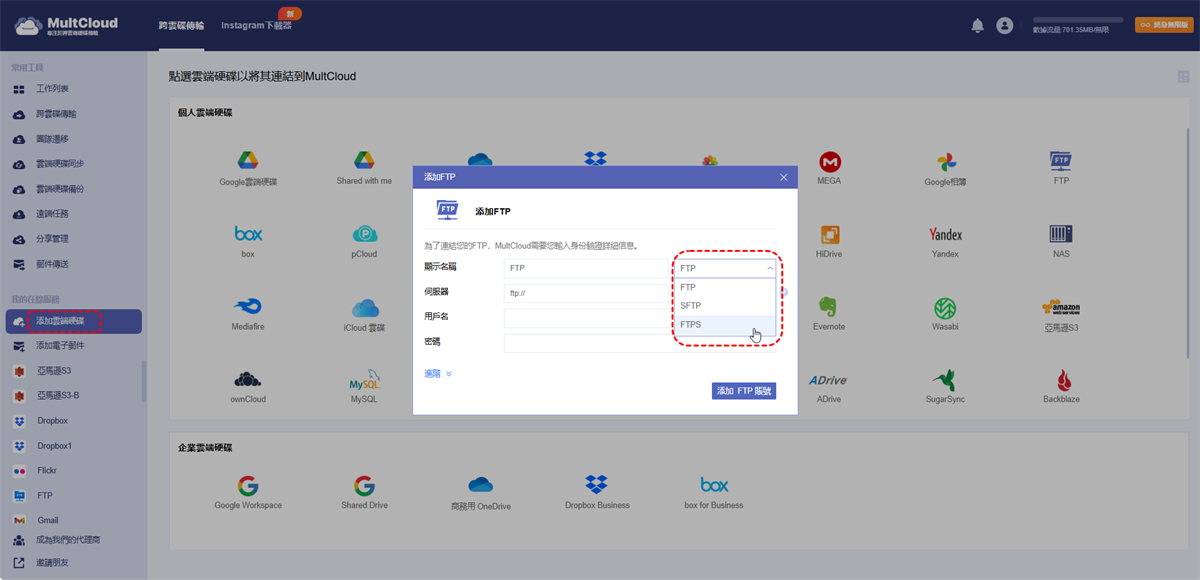Open the Google Workspace enterprise icon

[248, 486]
